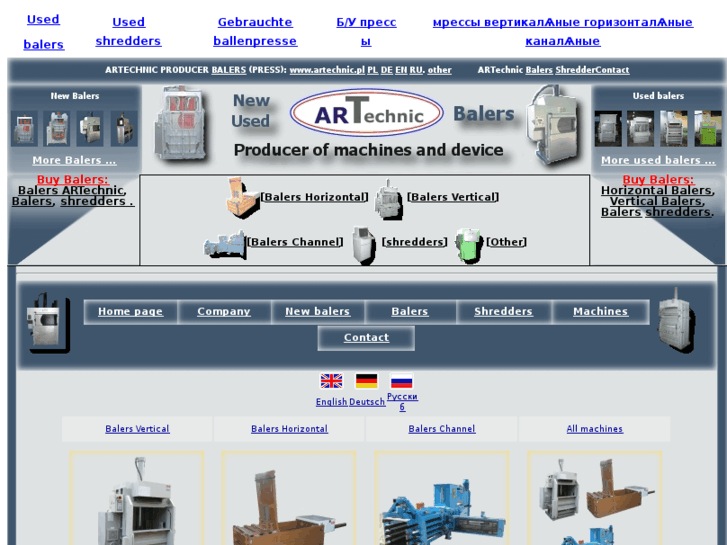Switch to Deutsch language link

tap(367, 402)
